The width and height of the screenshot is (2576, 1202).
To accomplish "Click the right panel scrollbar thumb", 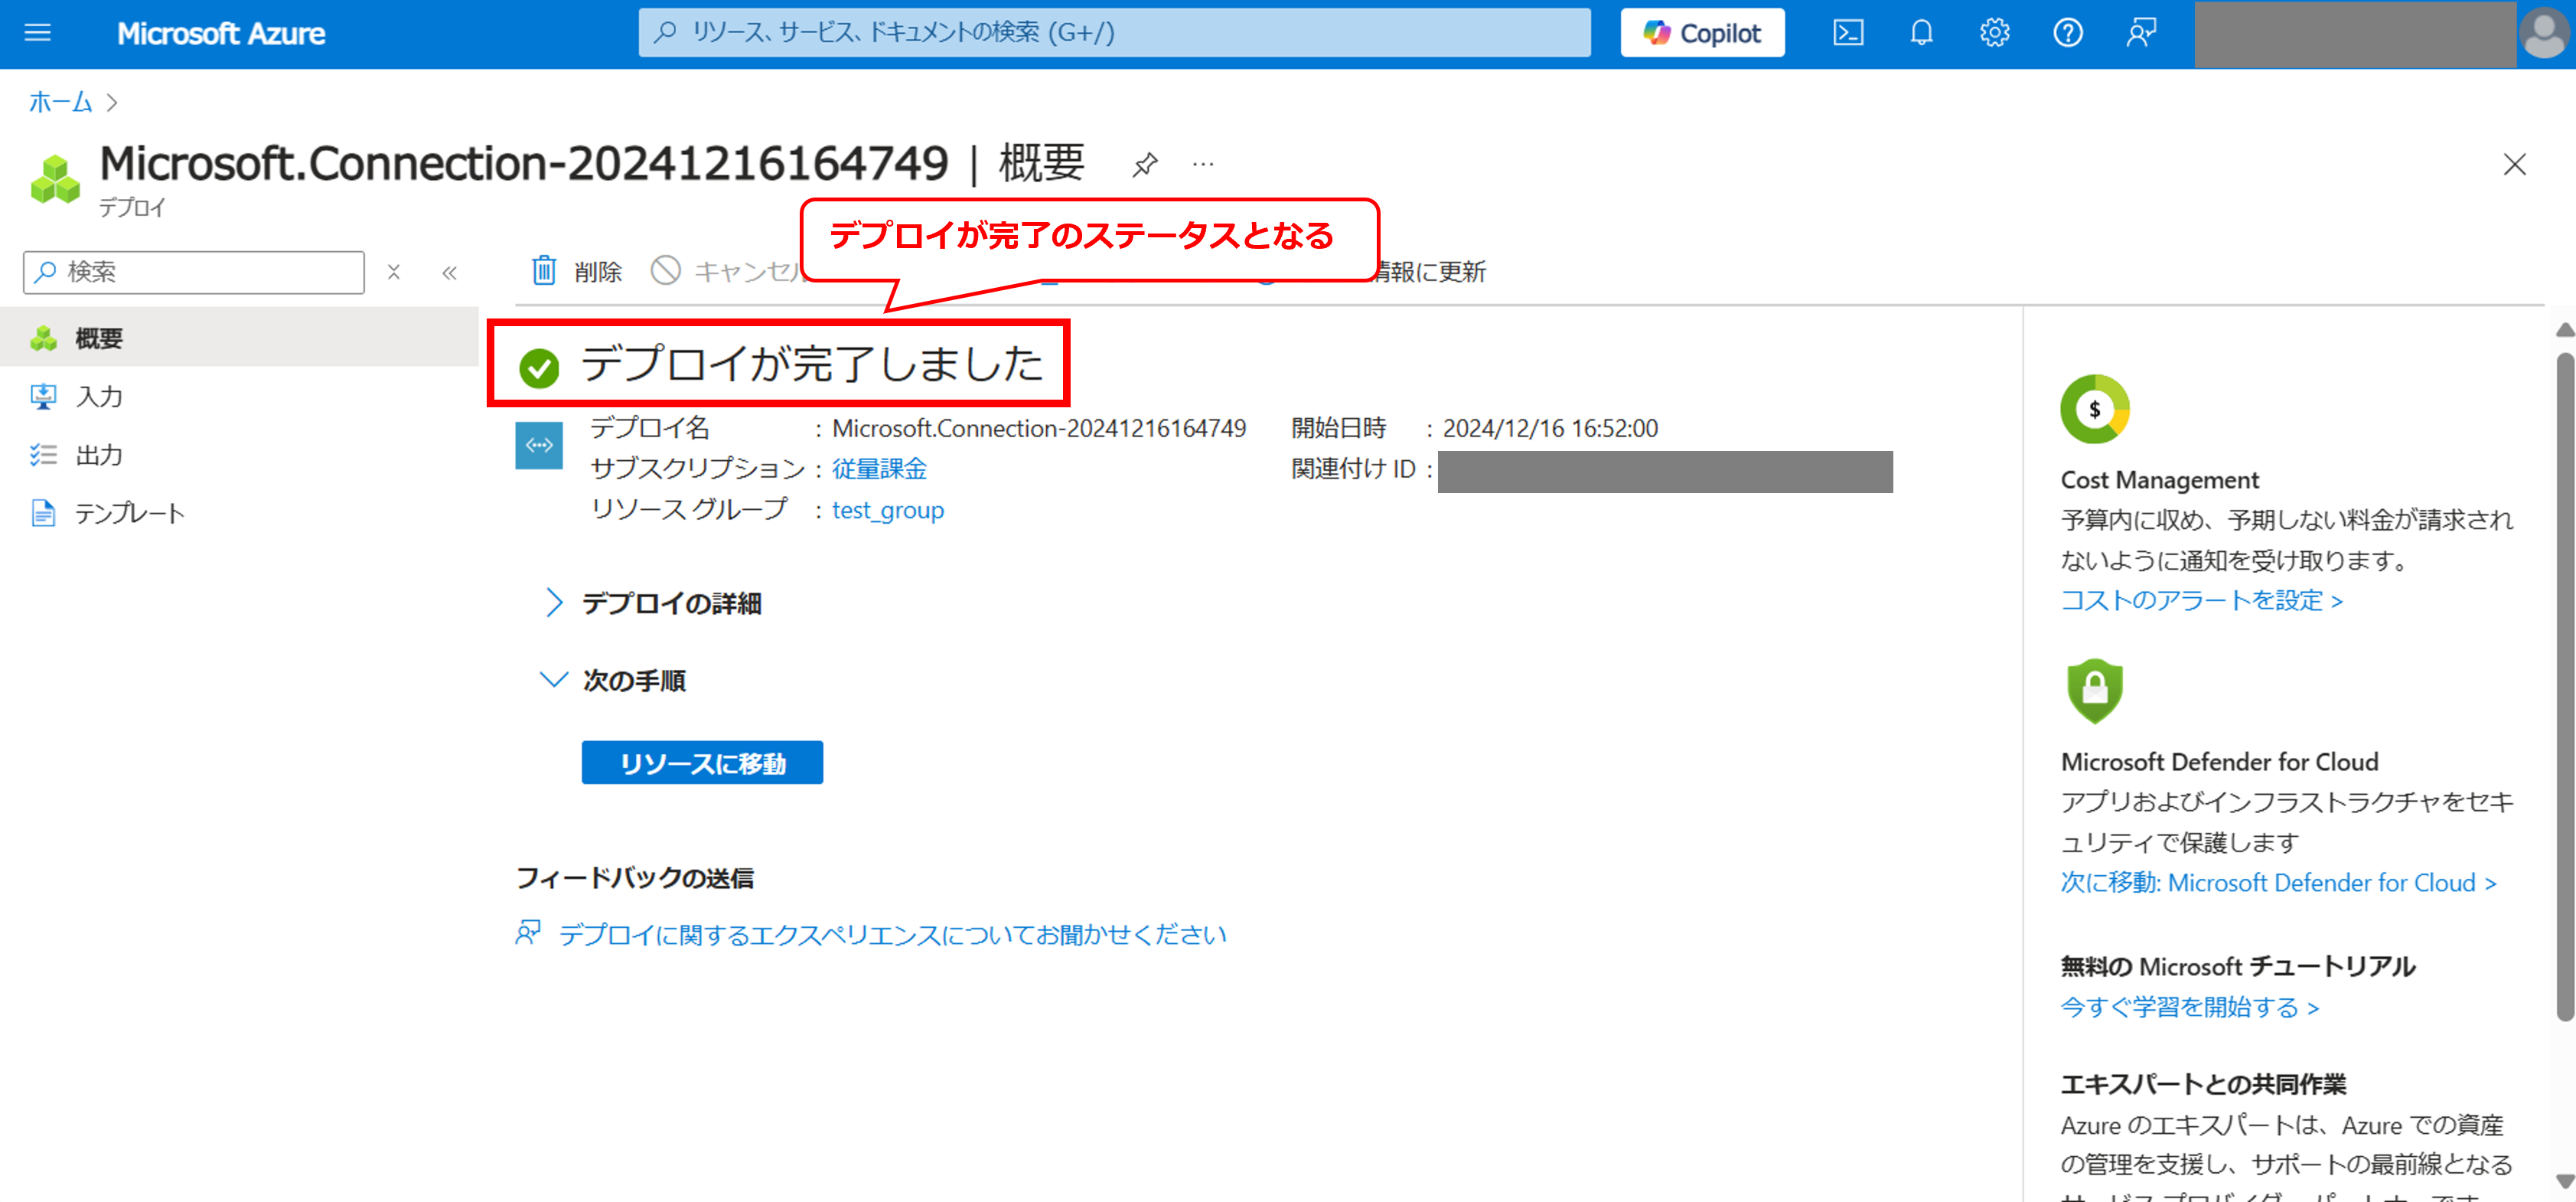I will (2565, 686).
